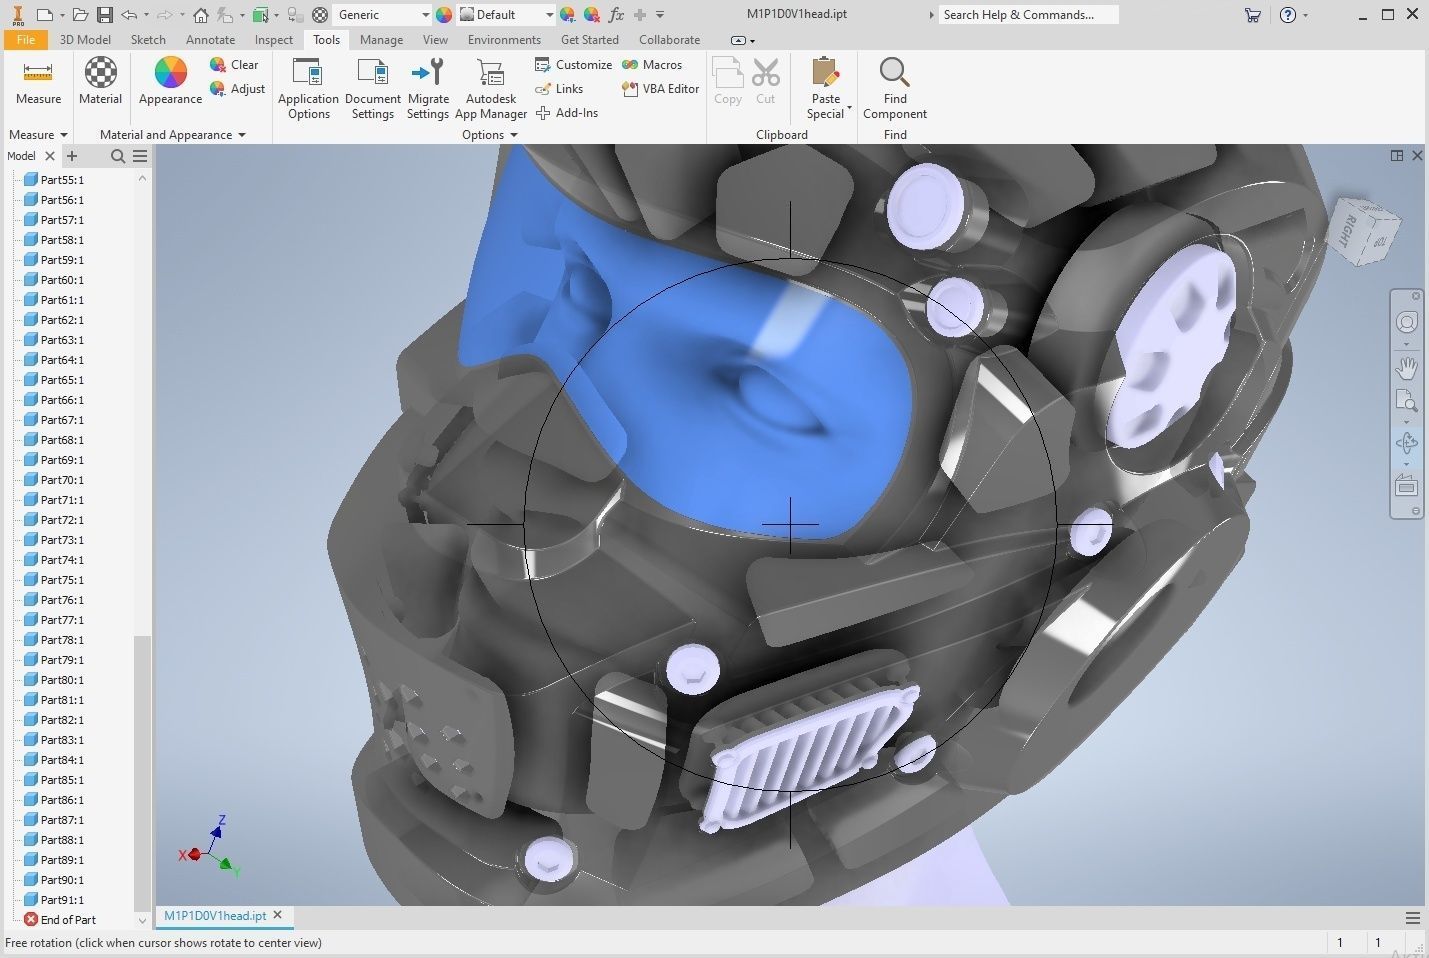Screen dimensions: 1429x958
Task: Click the Add-Ins button
Action: 567,113
